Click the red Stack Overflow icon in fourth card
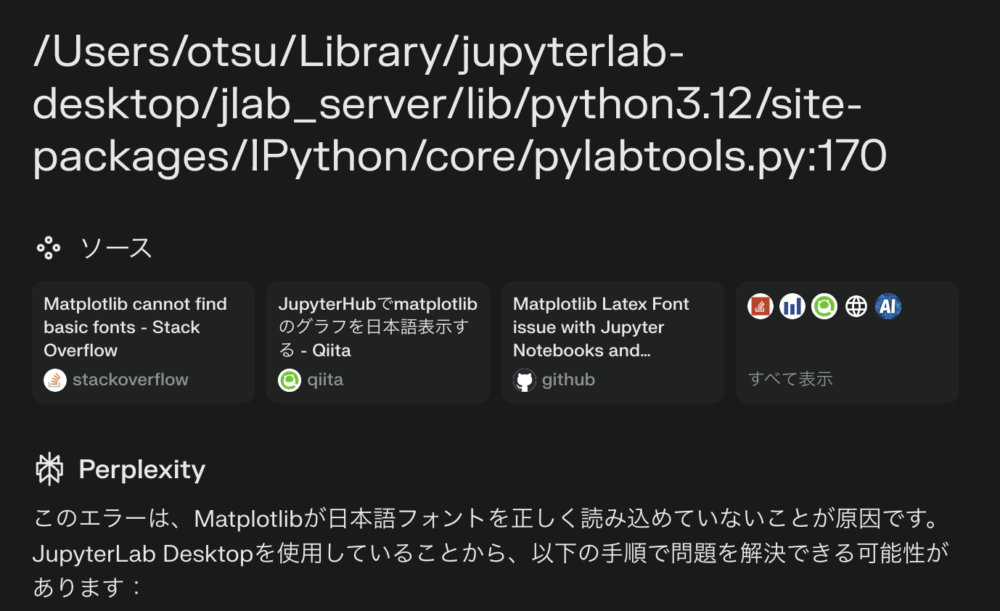Screen dimensions: 1000x611 point(760,307)
